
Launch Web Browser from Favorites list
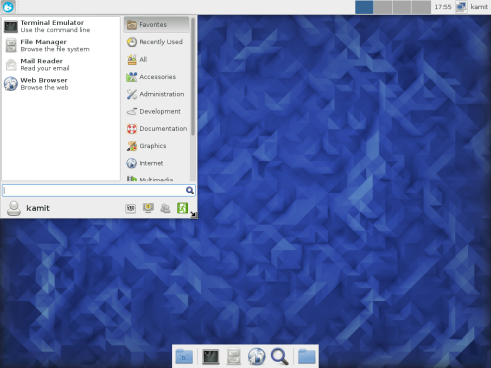coord(61,84)
